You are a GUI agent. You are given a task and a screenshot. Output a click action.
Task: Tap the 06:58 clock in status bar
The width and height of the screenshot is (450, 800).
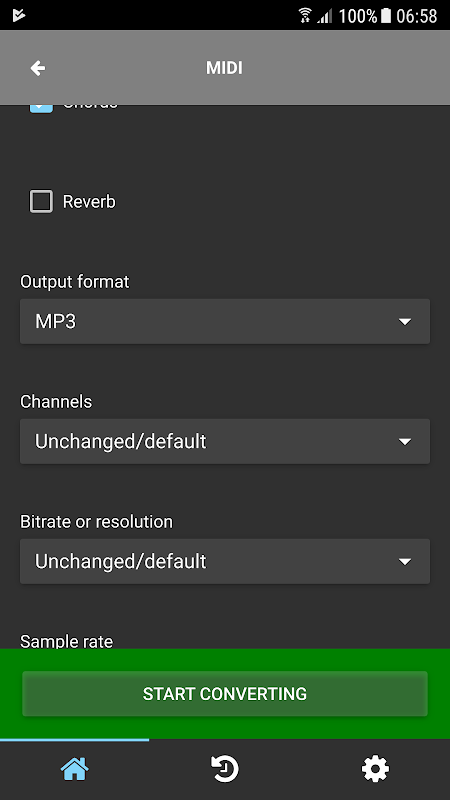417,16
